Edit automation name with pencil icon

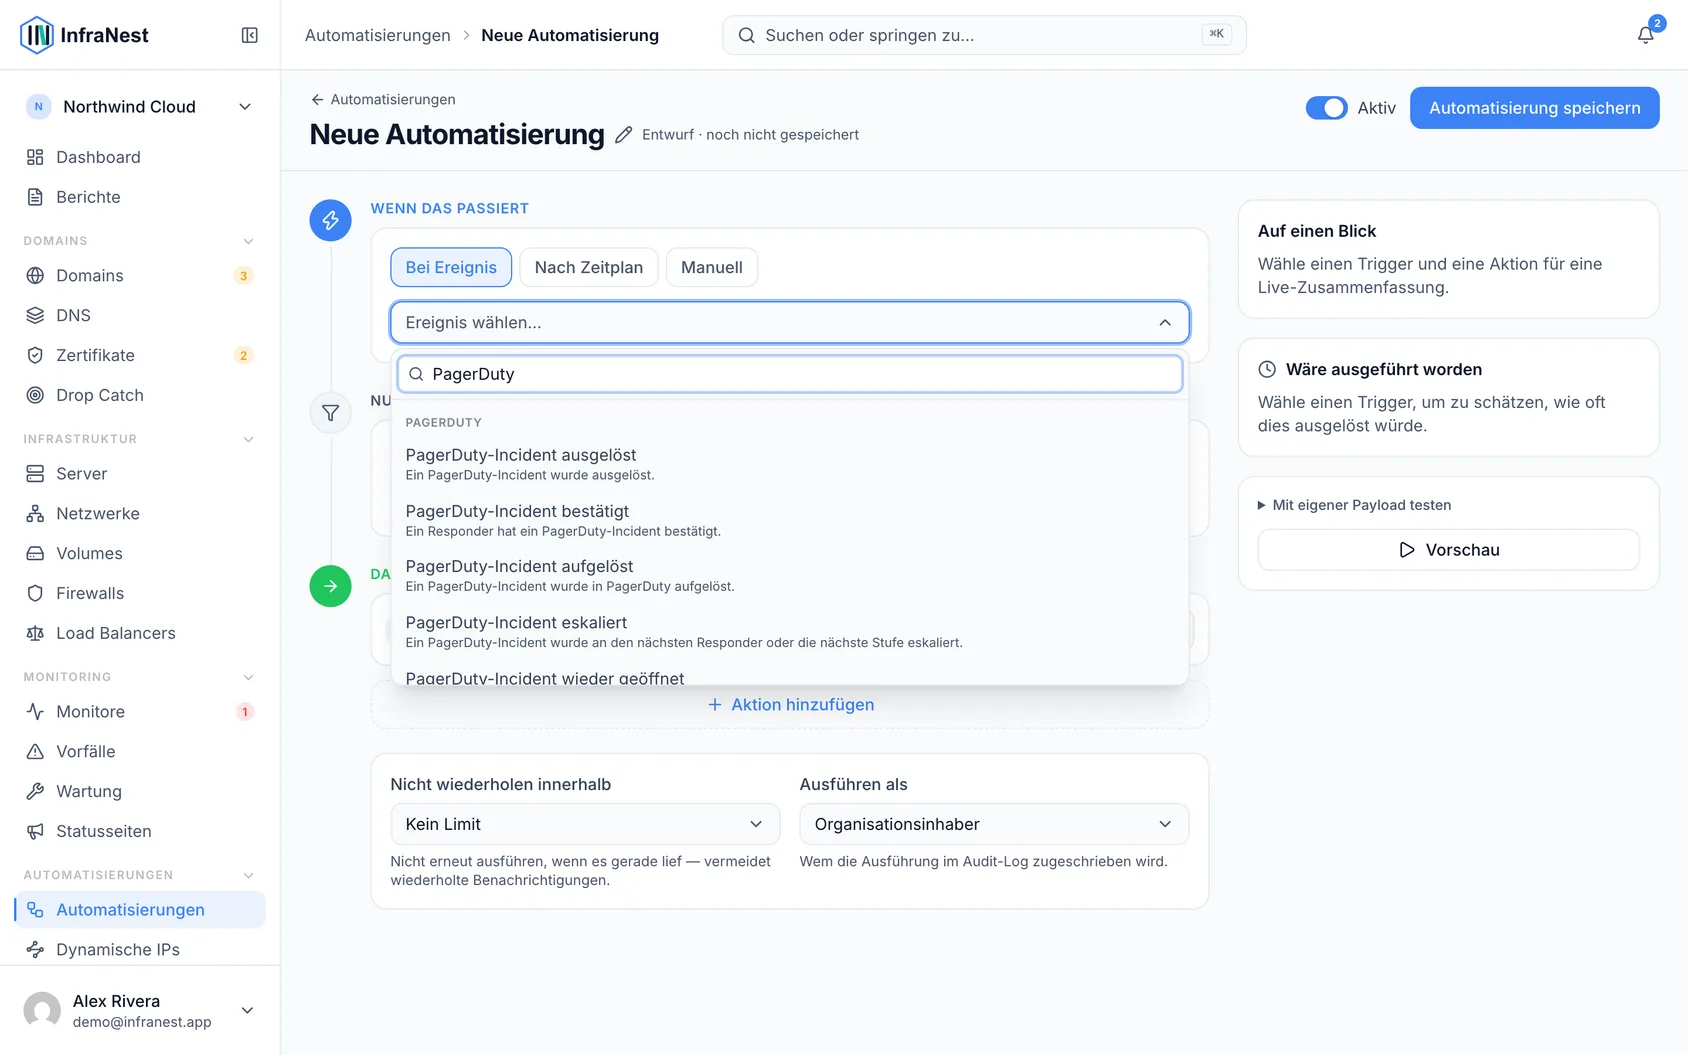click(623, 135)
